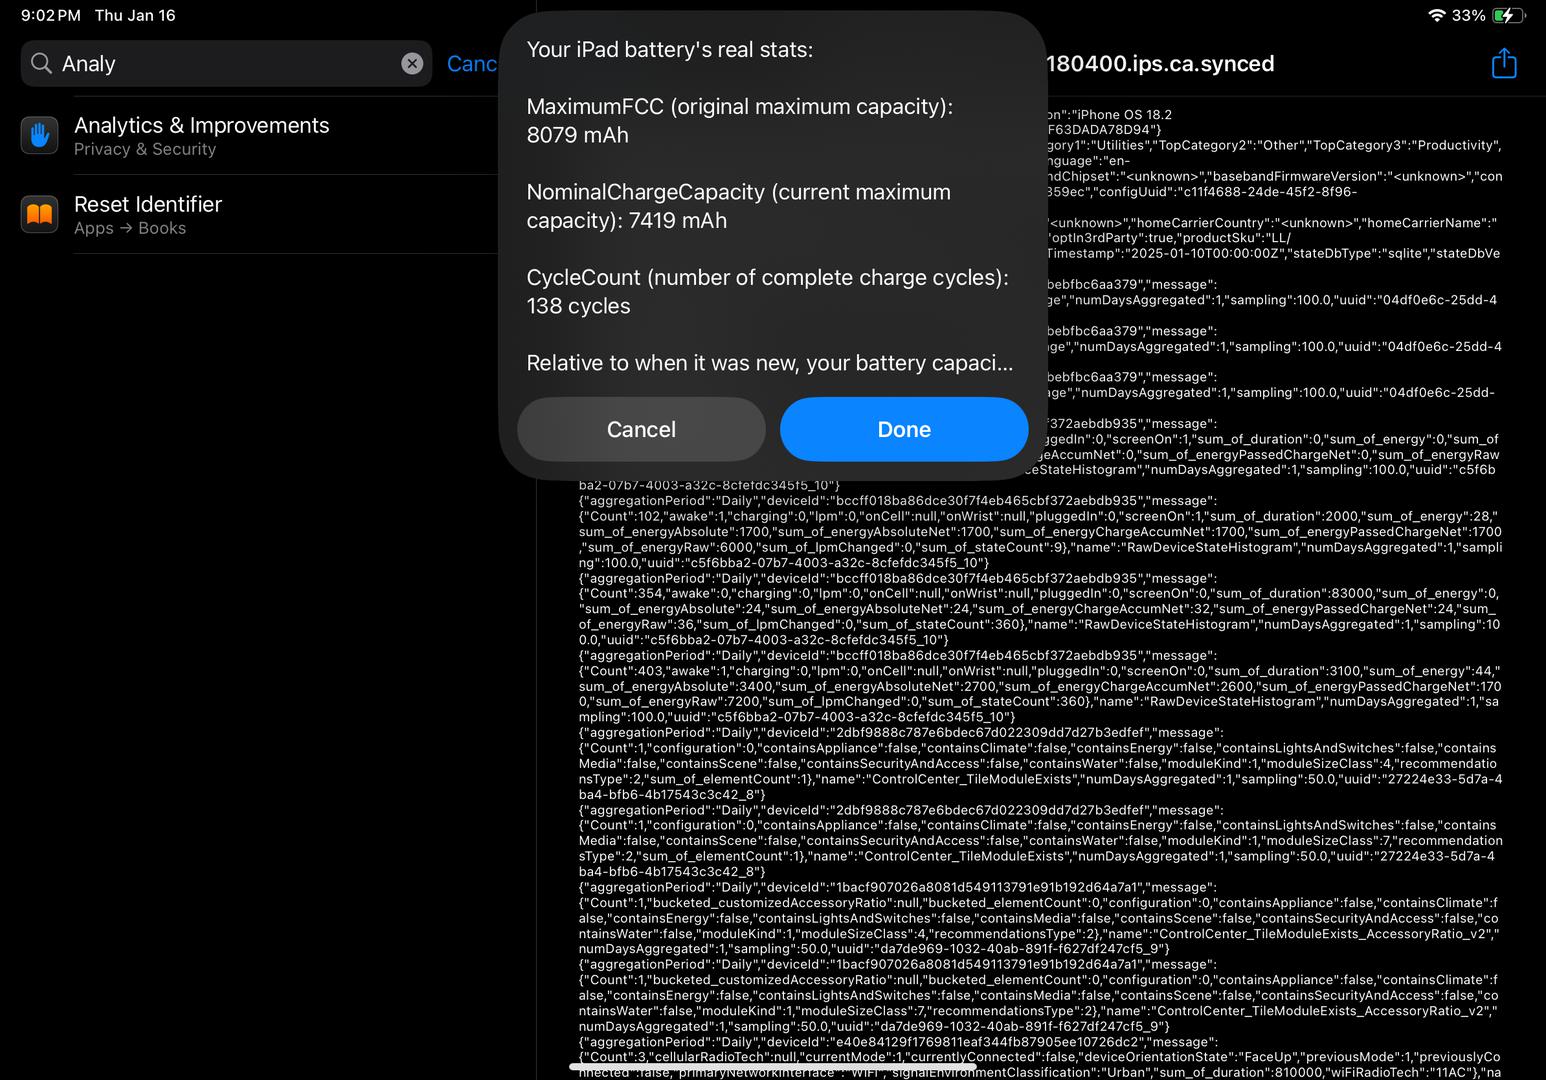1546x1080 pixels.
Task: Tap the log line with "Count":354,"awake":0
Action: (x=1038, y=593)
